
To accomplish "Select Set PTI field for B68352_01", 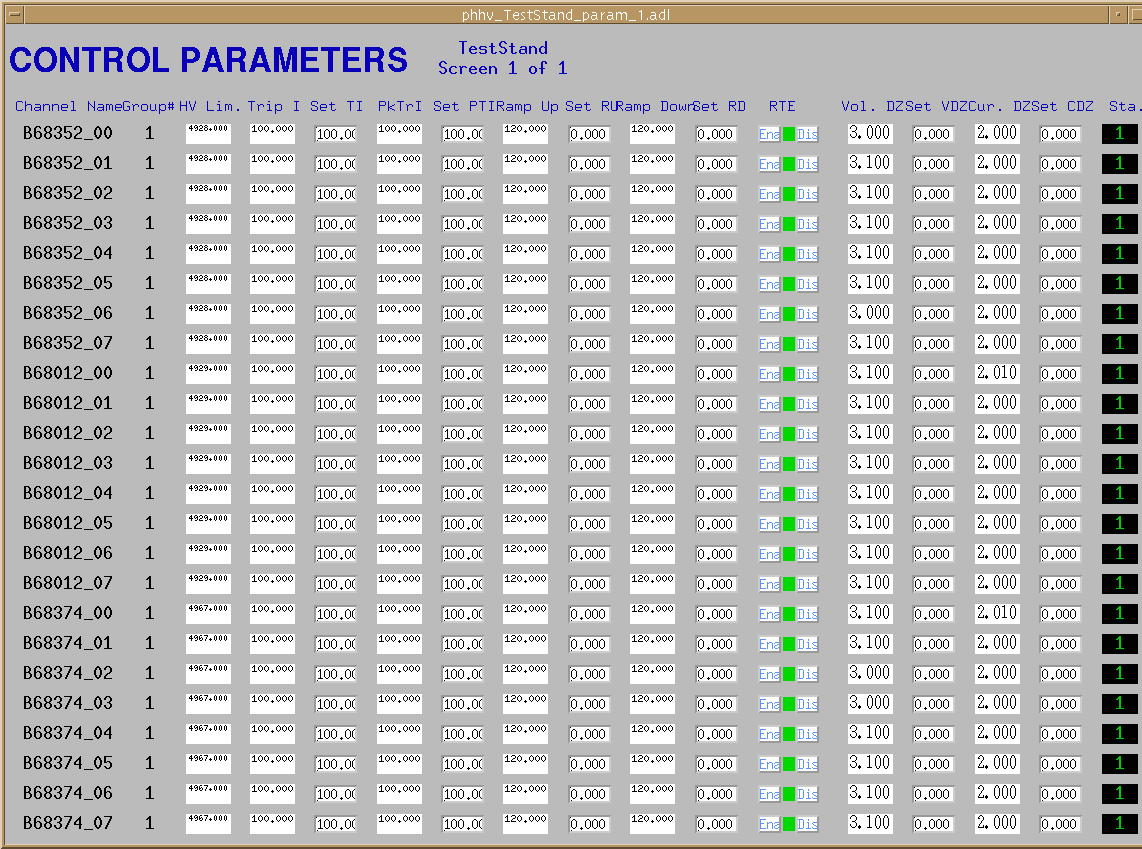I will (462, 165).
